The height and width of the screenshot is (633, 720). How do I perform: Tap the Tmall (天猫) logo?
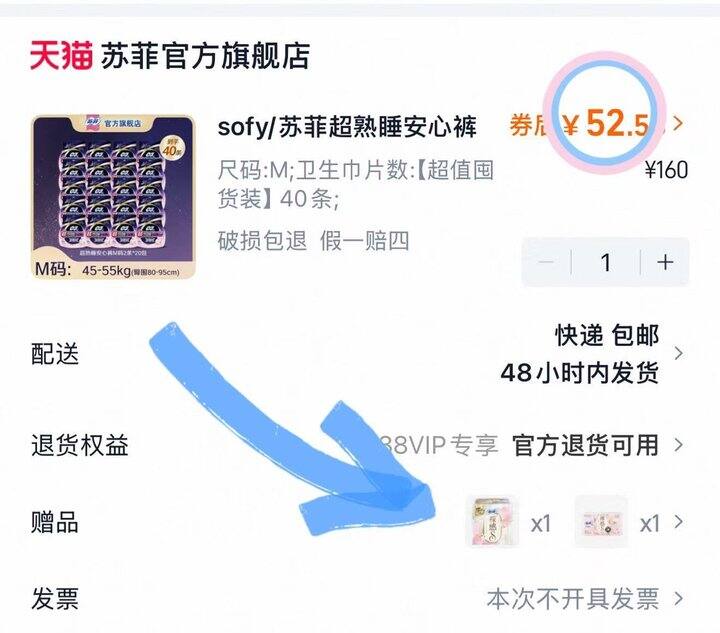click(62, 56)
